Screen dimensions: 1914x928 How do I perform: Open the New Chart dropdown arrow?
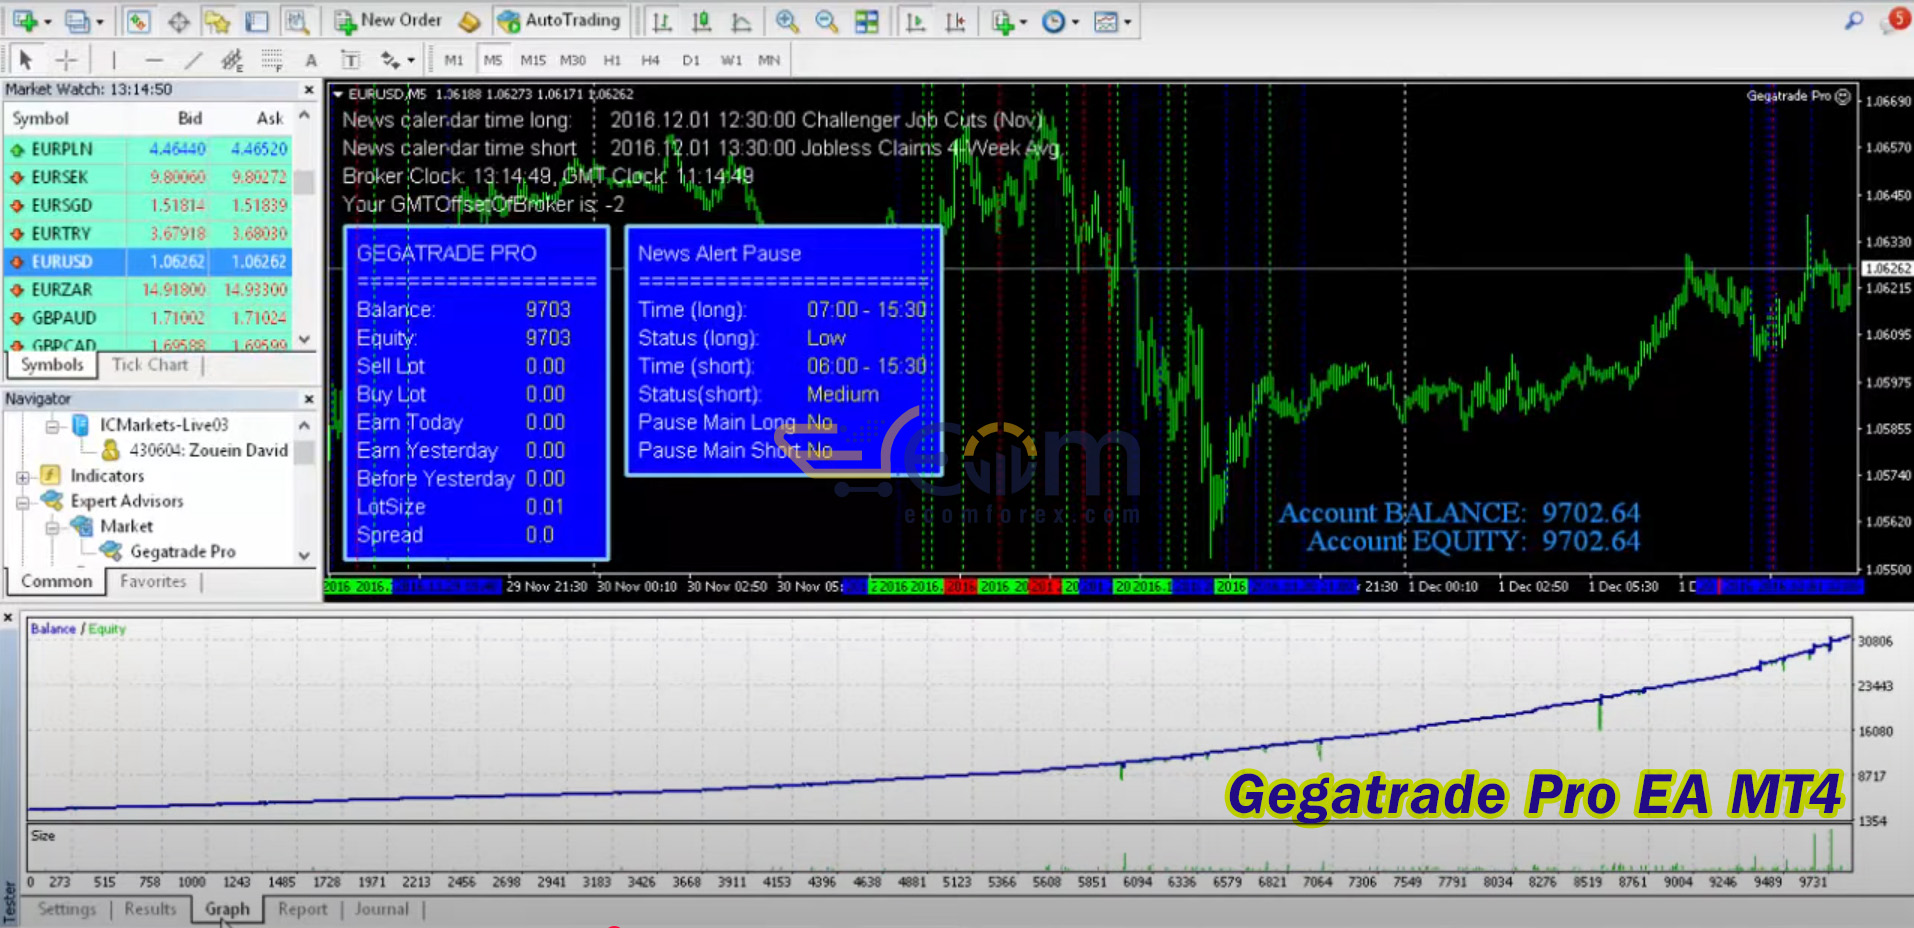coord(47,22)
